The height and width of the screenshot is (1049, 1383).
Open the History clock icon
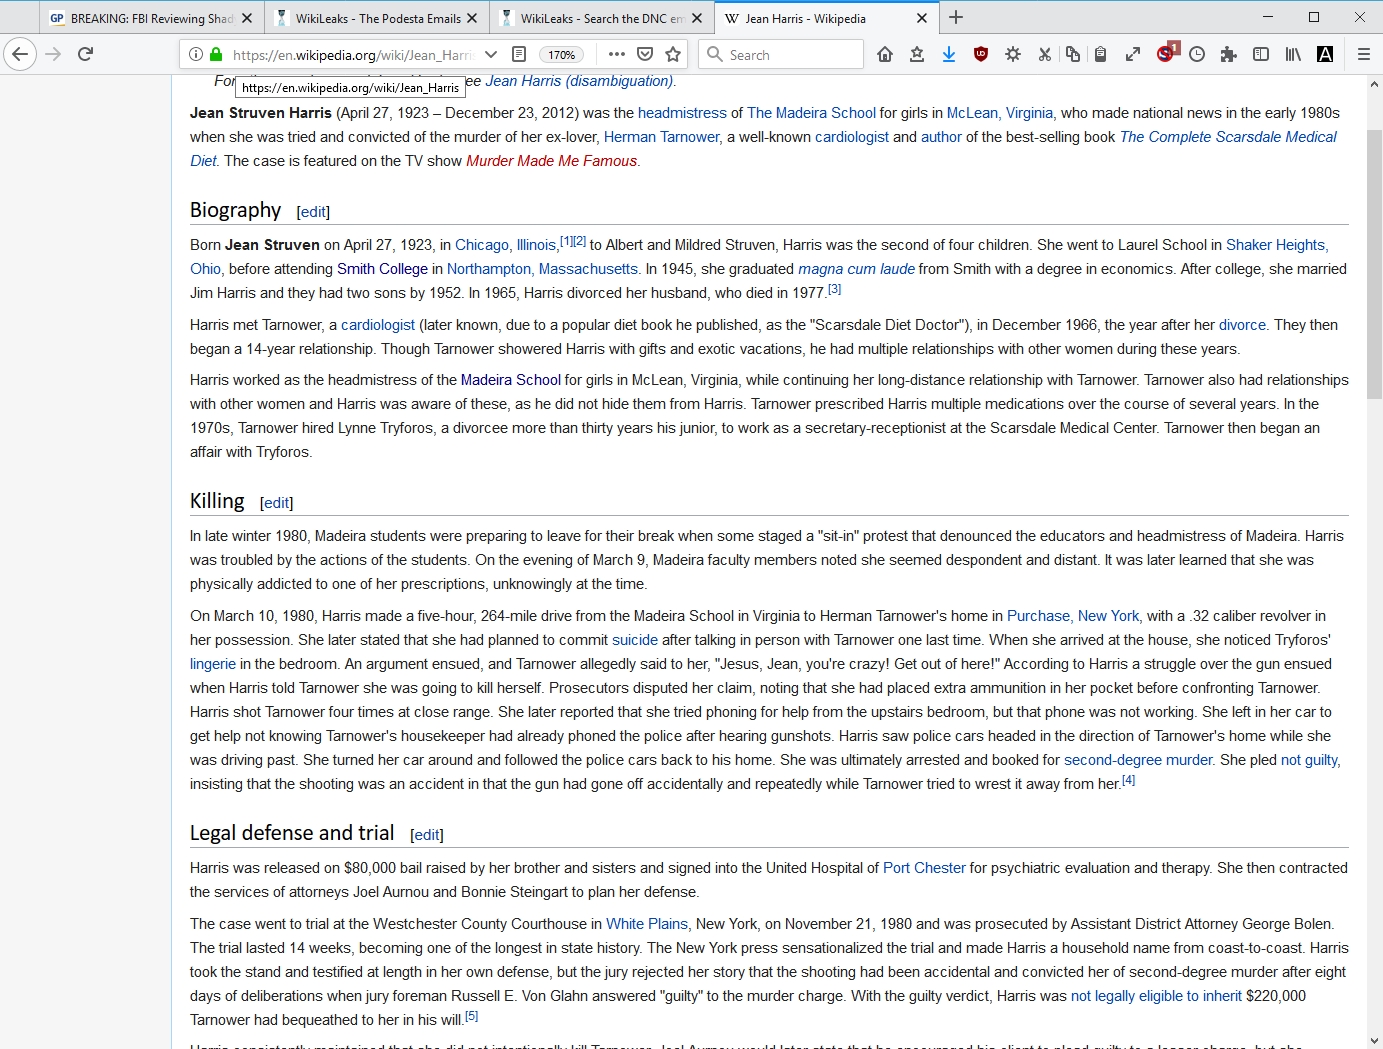[1197, 54]
